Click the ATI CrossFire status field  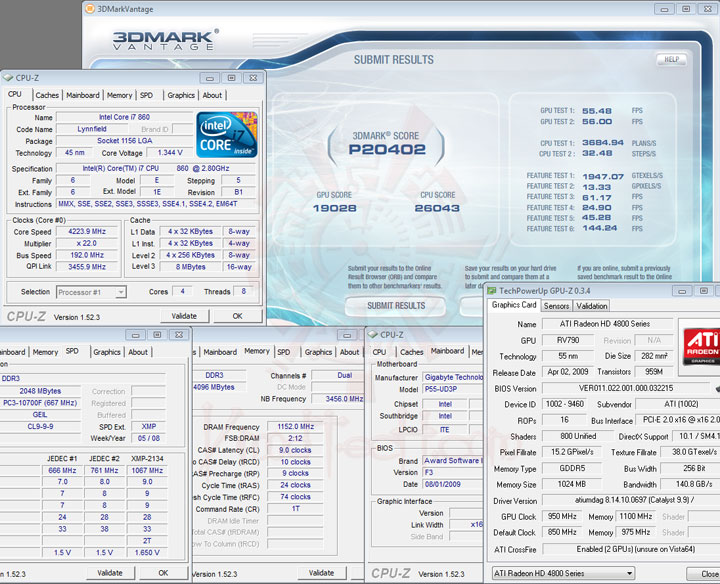(x=631, y=549)
